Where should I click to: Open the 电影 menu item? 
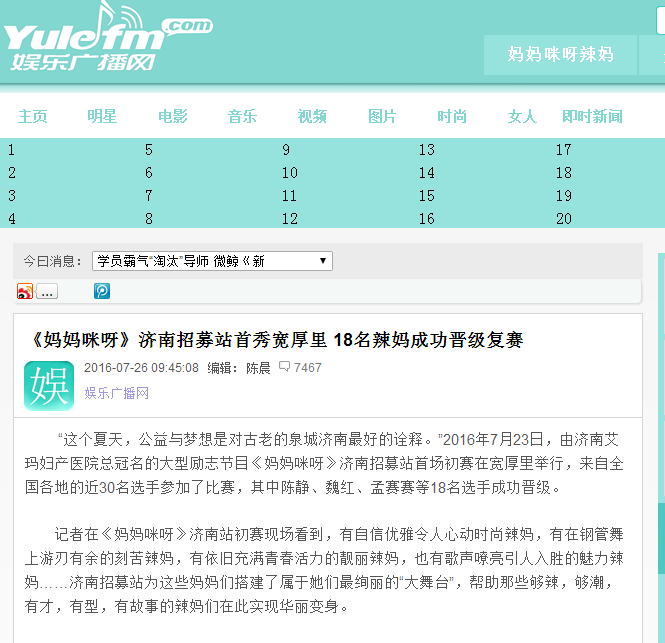(x=172, y=116)
